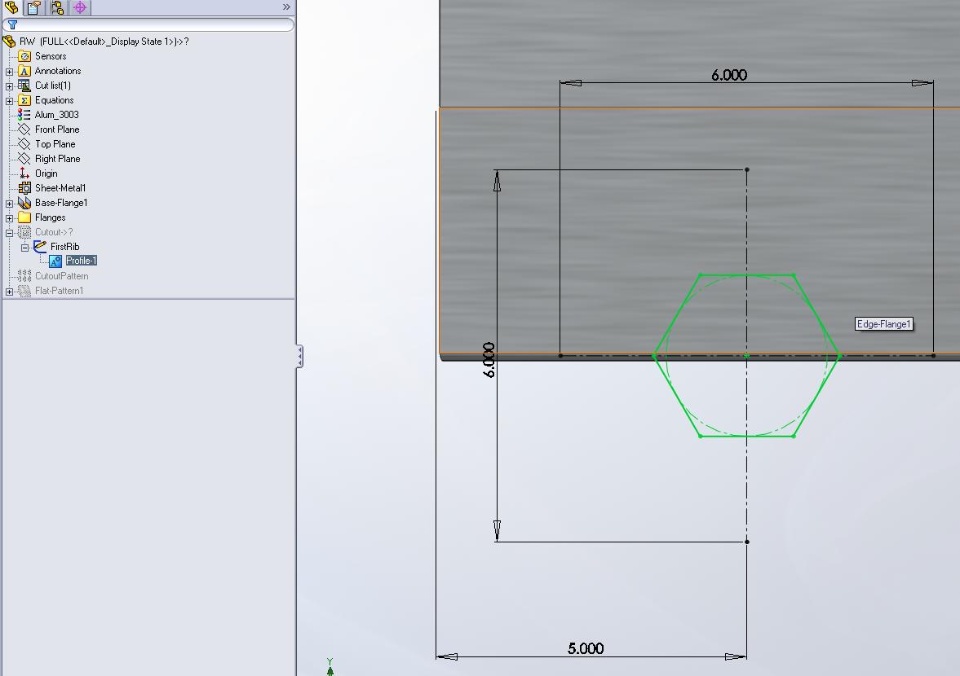The width and height of the screenshot is (960, 676).
Task: Click the Origin axes icon
Action: 24,174
